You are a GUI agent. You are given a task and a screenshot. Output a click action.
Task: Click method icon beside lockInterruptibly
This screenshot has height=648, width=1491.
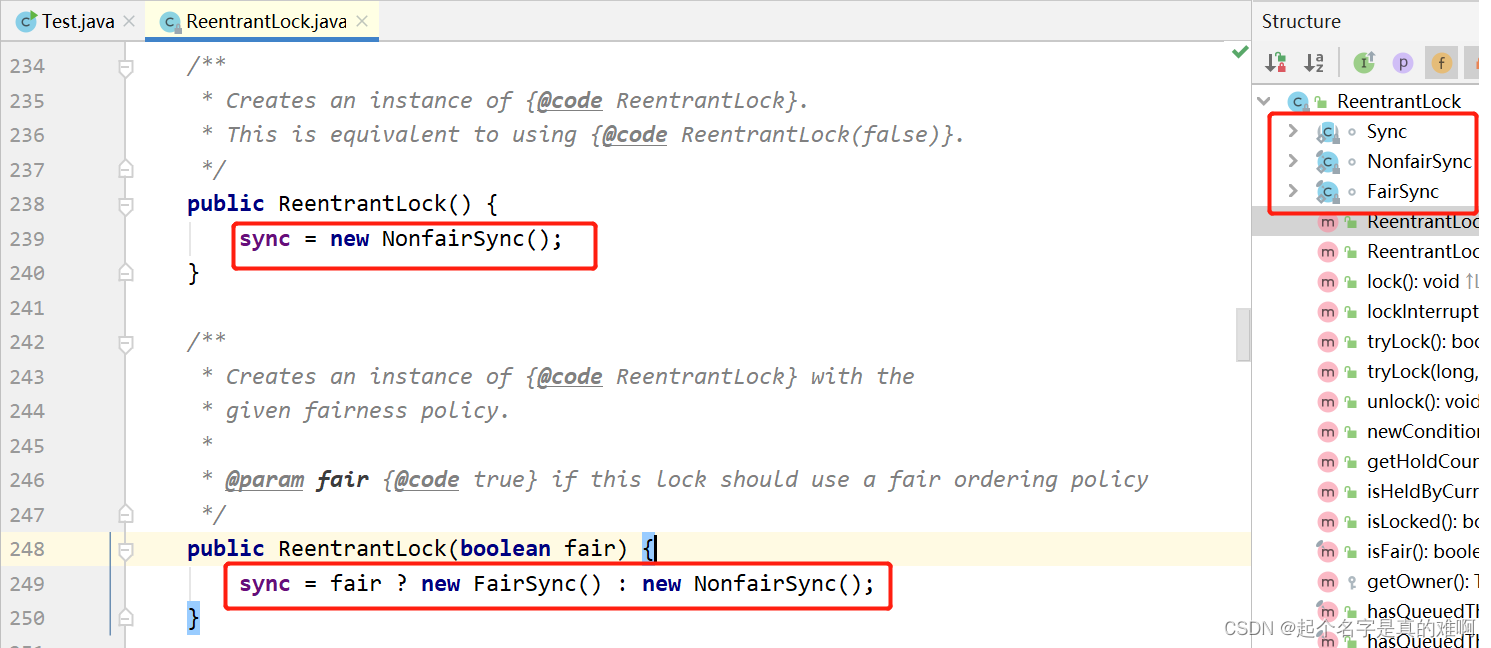point(1328,311)
